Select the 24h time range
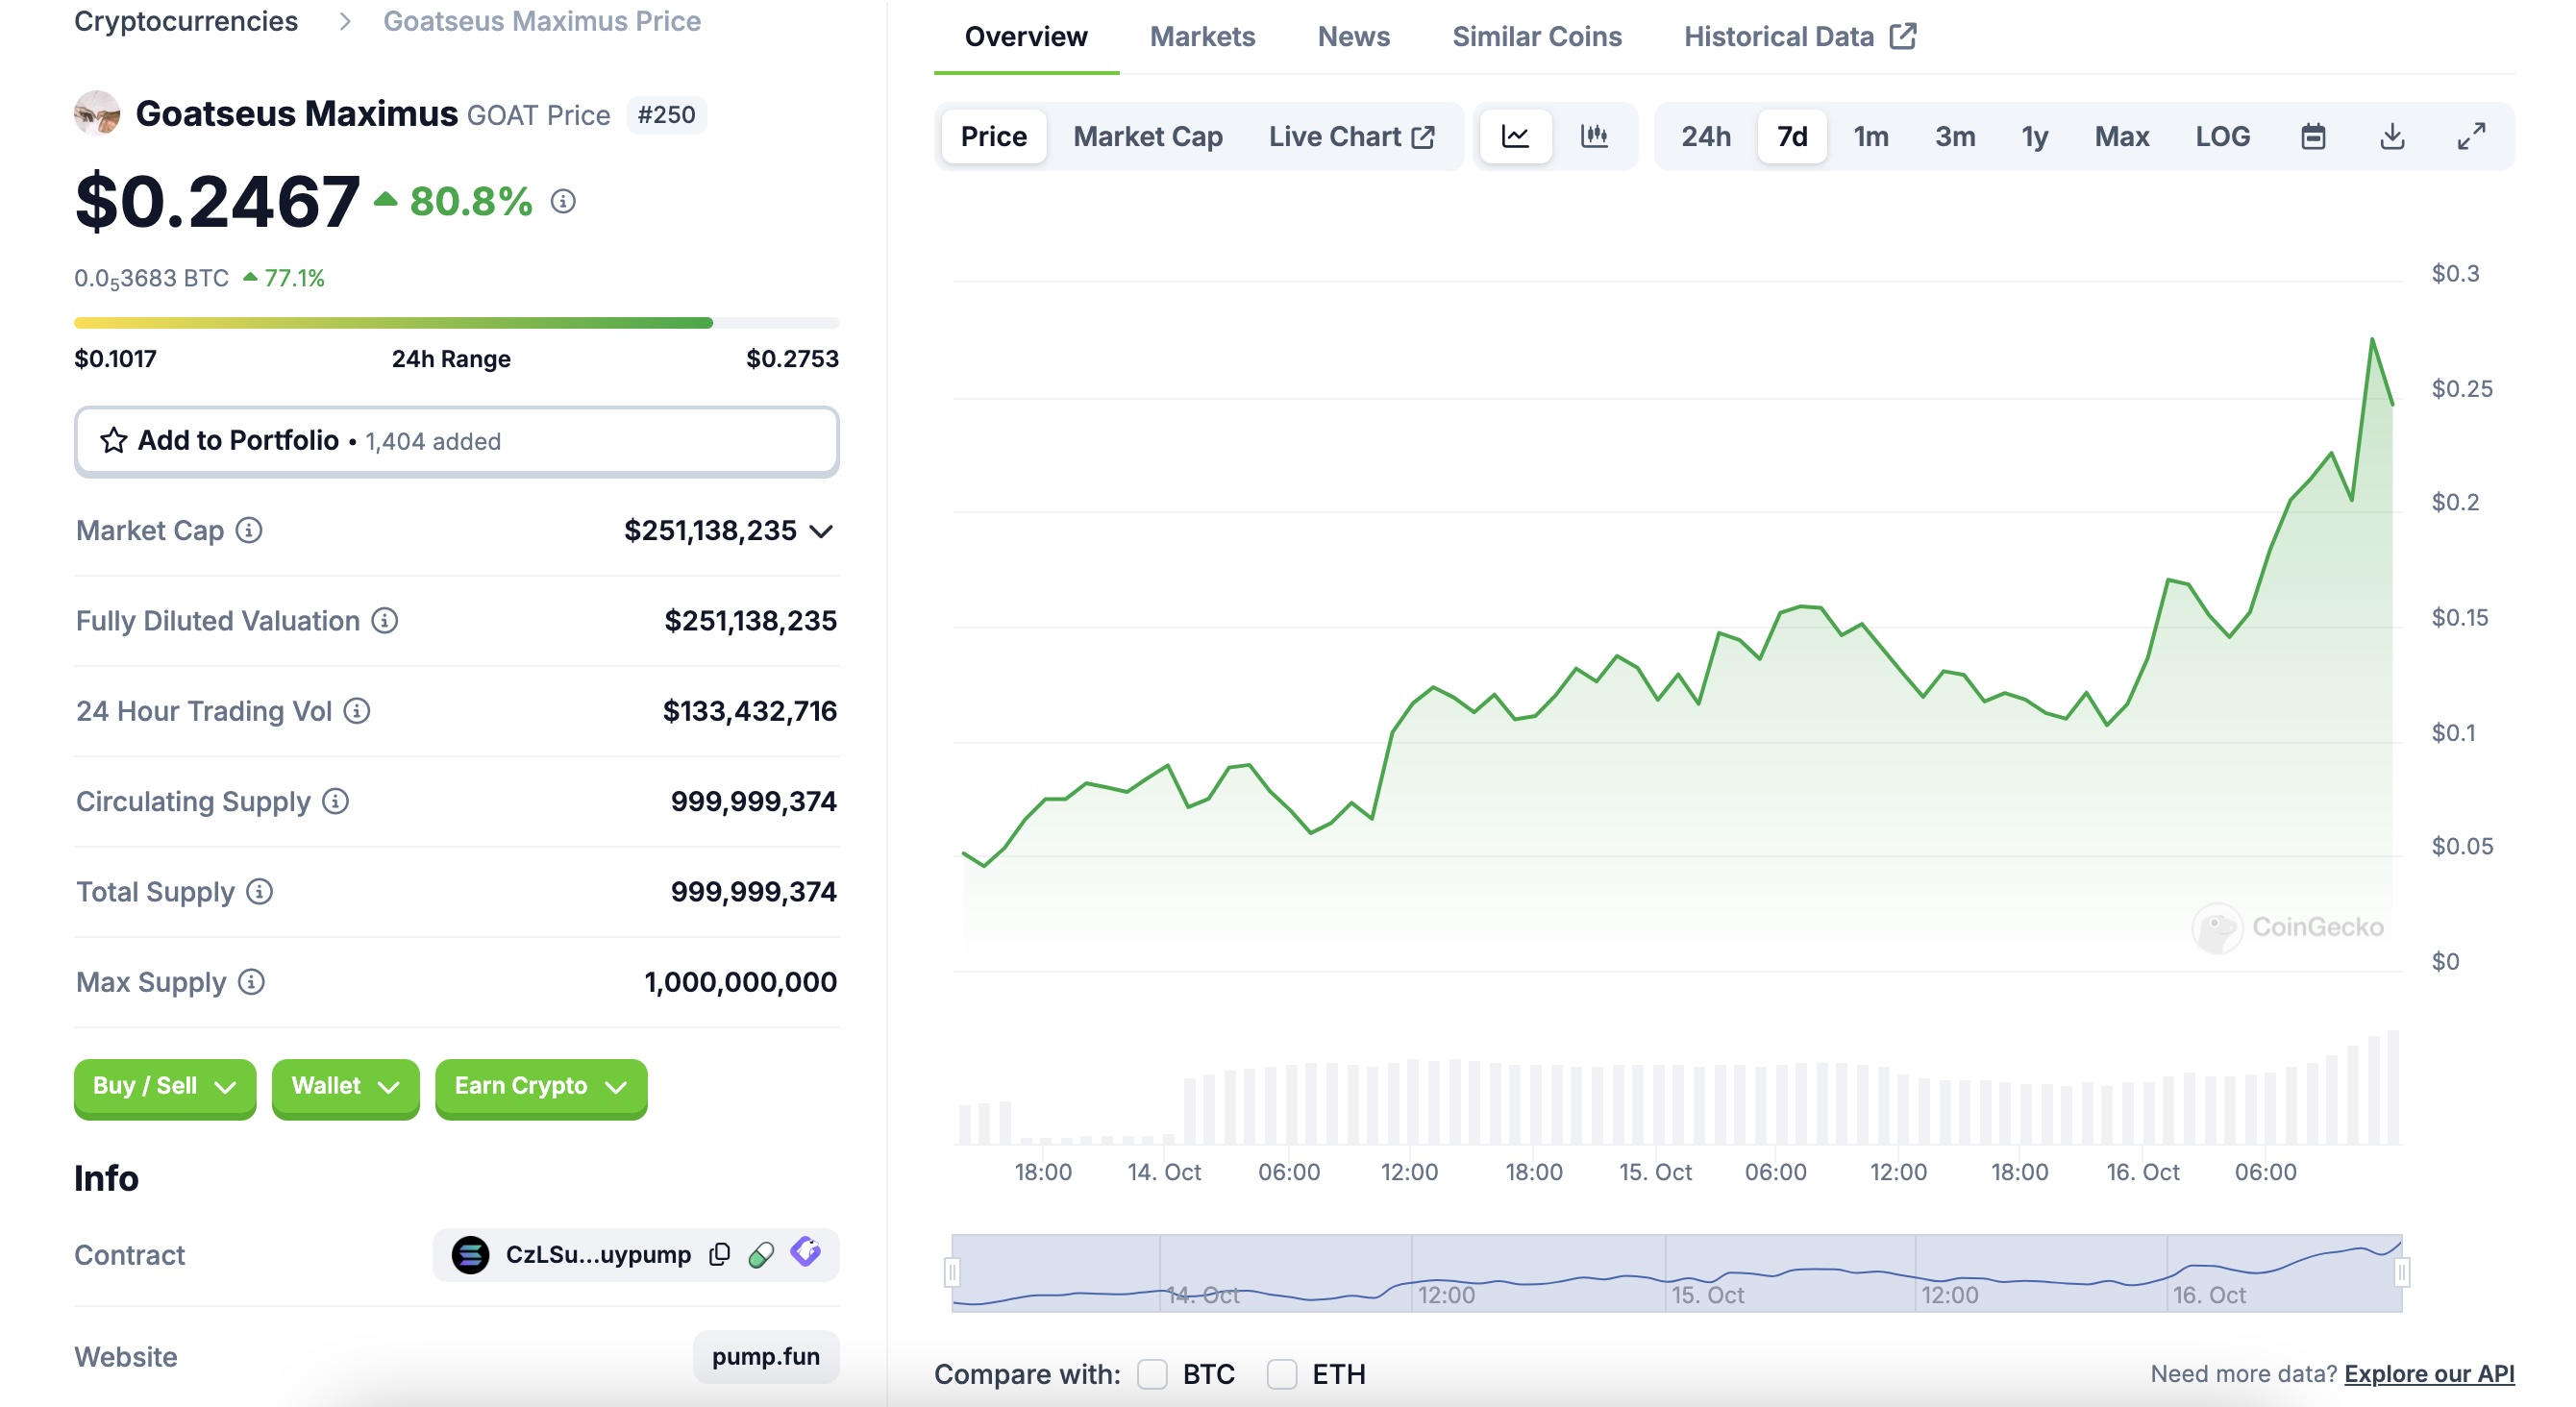Screen dimensions: 2576x1407 (x=1706, y=136)
